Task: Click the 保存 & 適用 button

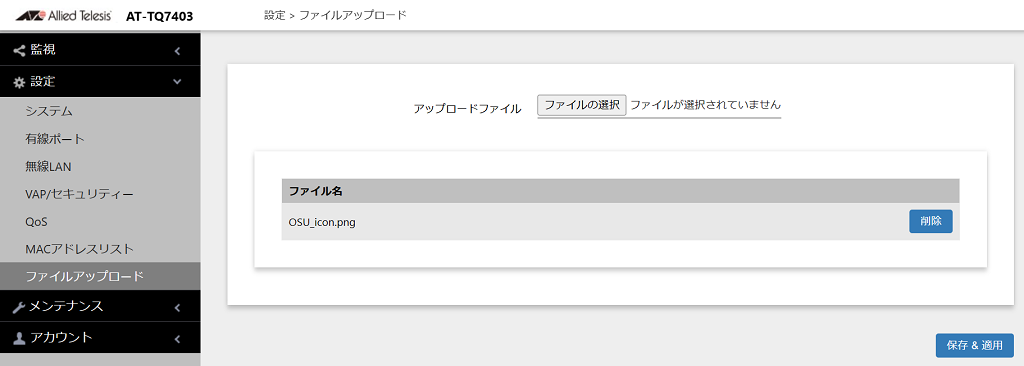Action: [x=974, y=344]
